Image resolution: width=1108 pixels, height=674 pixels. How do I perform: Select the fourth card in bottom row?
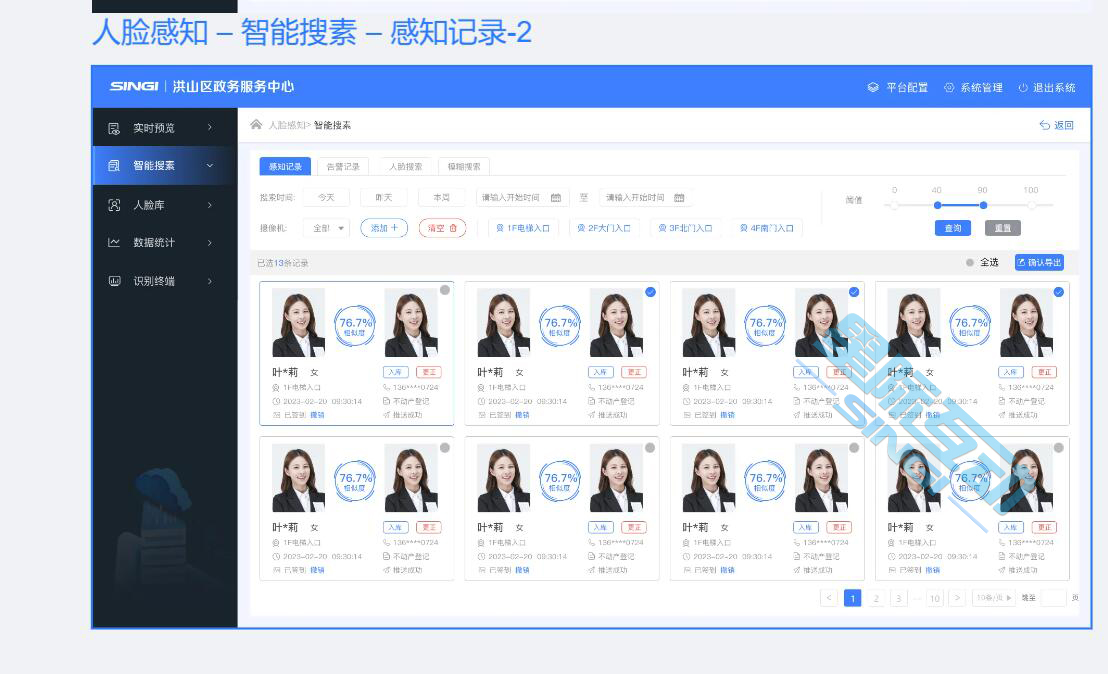coord(1059,447)
